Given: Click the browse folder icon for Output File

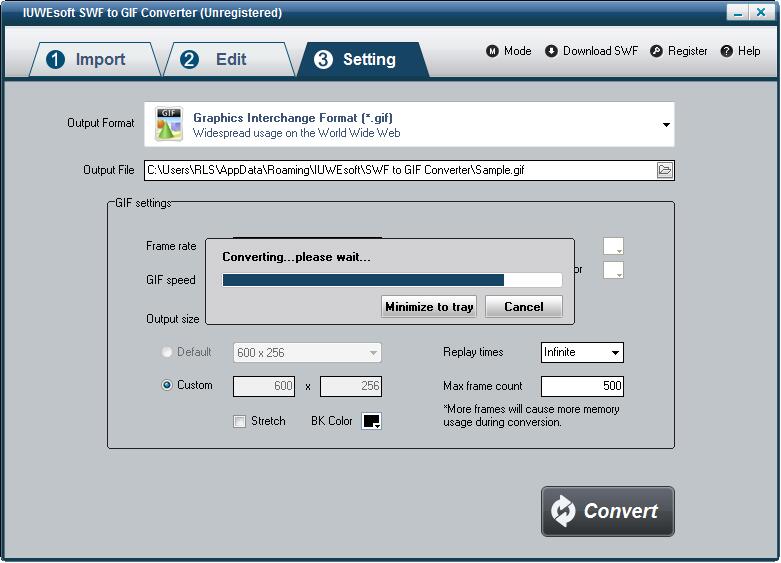Looking at the screenshot, I should pyautogui.click(x=665, y=170).
